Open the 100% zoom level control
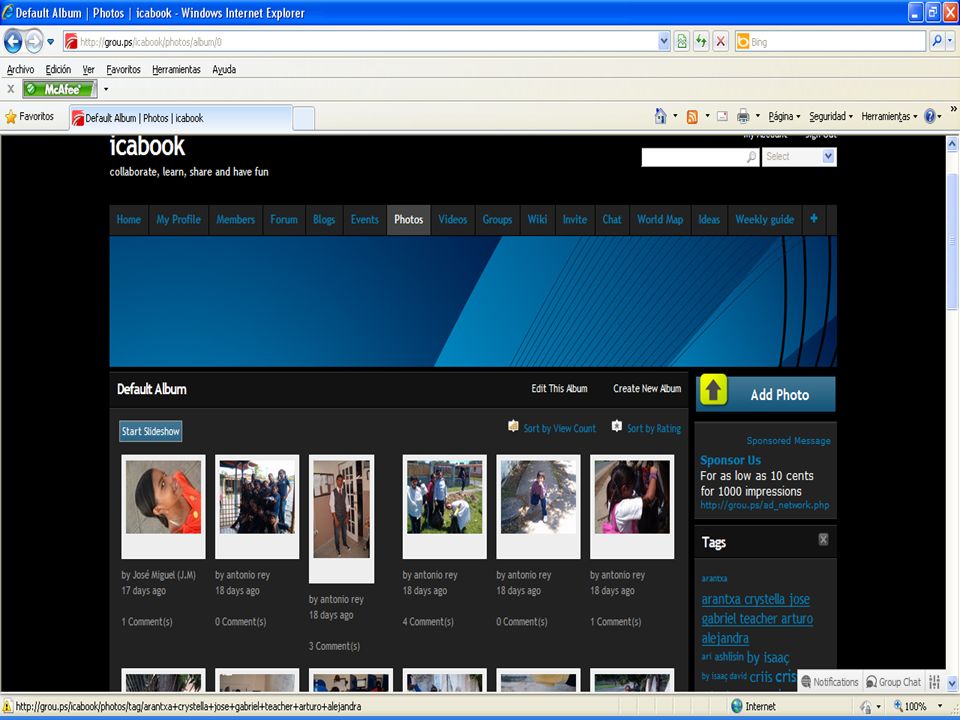This screenshot has width=960, height=720. point(917,707)
